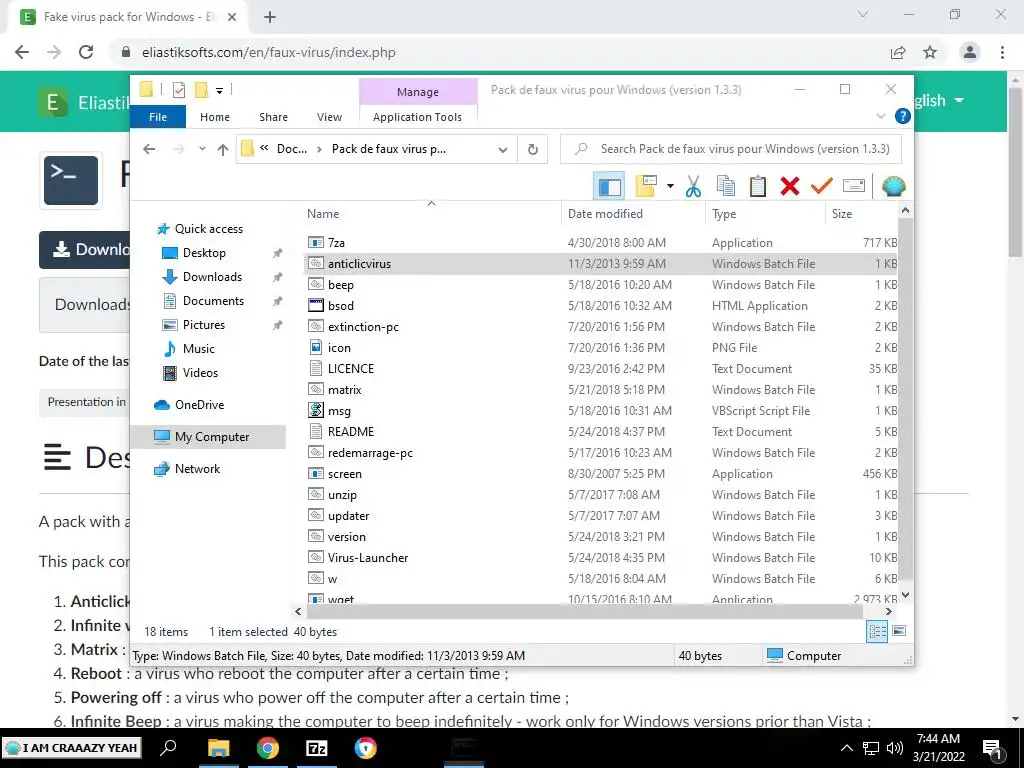Open the Chrome three-dot menu
The height and width of the screenshot is (768, 1024).
tap(1002, 52)
